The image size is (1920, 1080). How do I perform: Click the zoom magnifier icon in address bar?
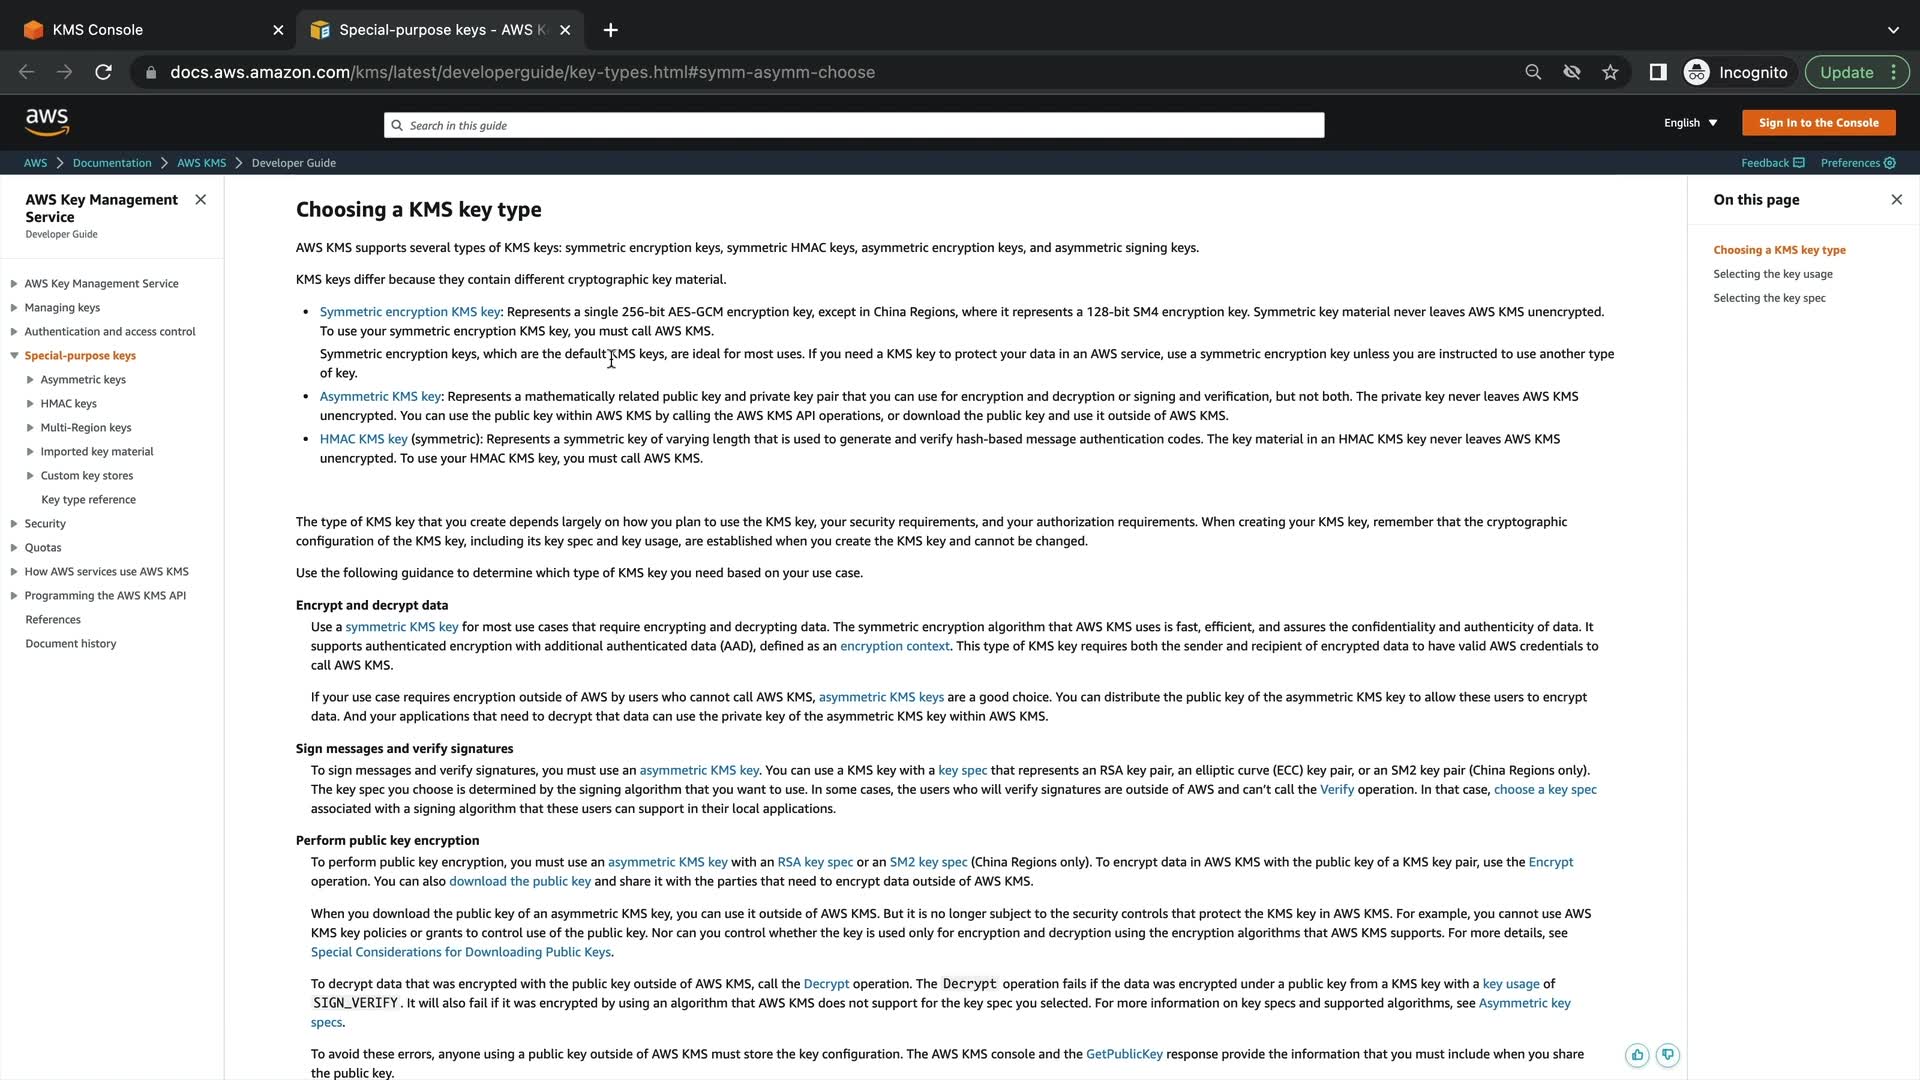point(1533,72)
